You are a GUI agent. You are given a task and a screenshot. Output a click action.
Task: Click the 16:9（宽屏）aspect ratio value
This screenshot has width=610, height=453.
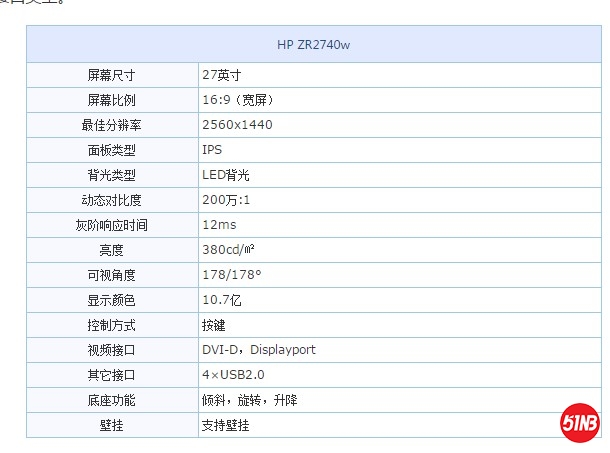point(238,100)
